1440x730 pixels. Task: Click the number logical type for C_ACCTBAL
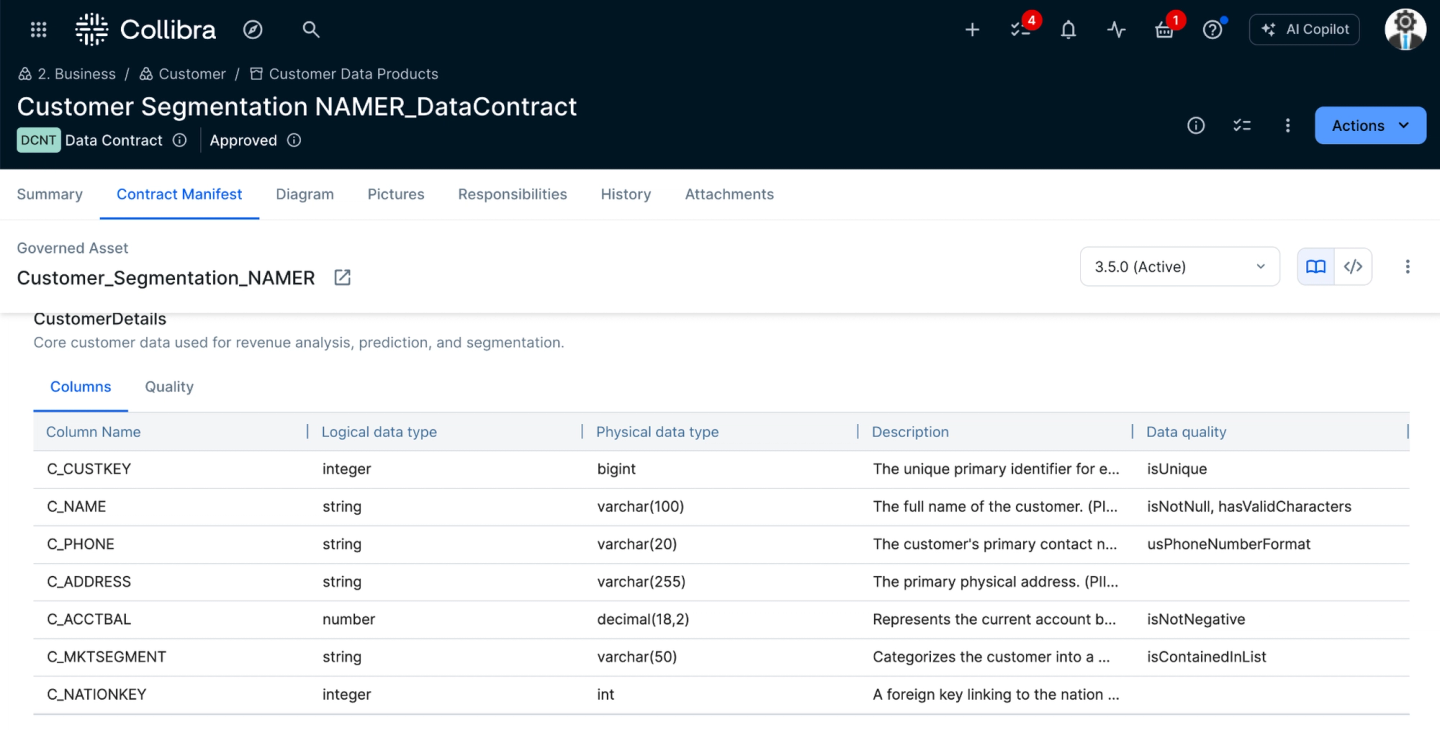pyautogui.click(x=349, y=619)
